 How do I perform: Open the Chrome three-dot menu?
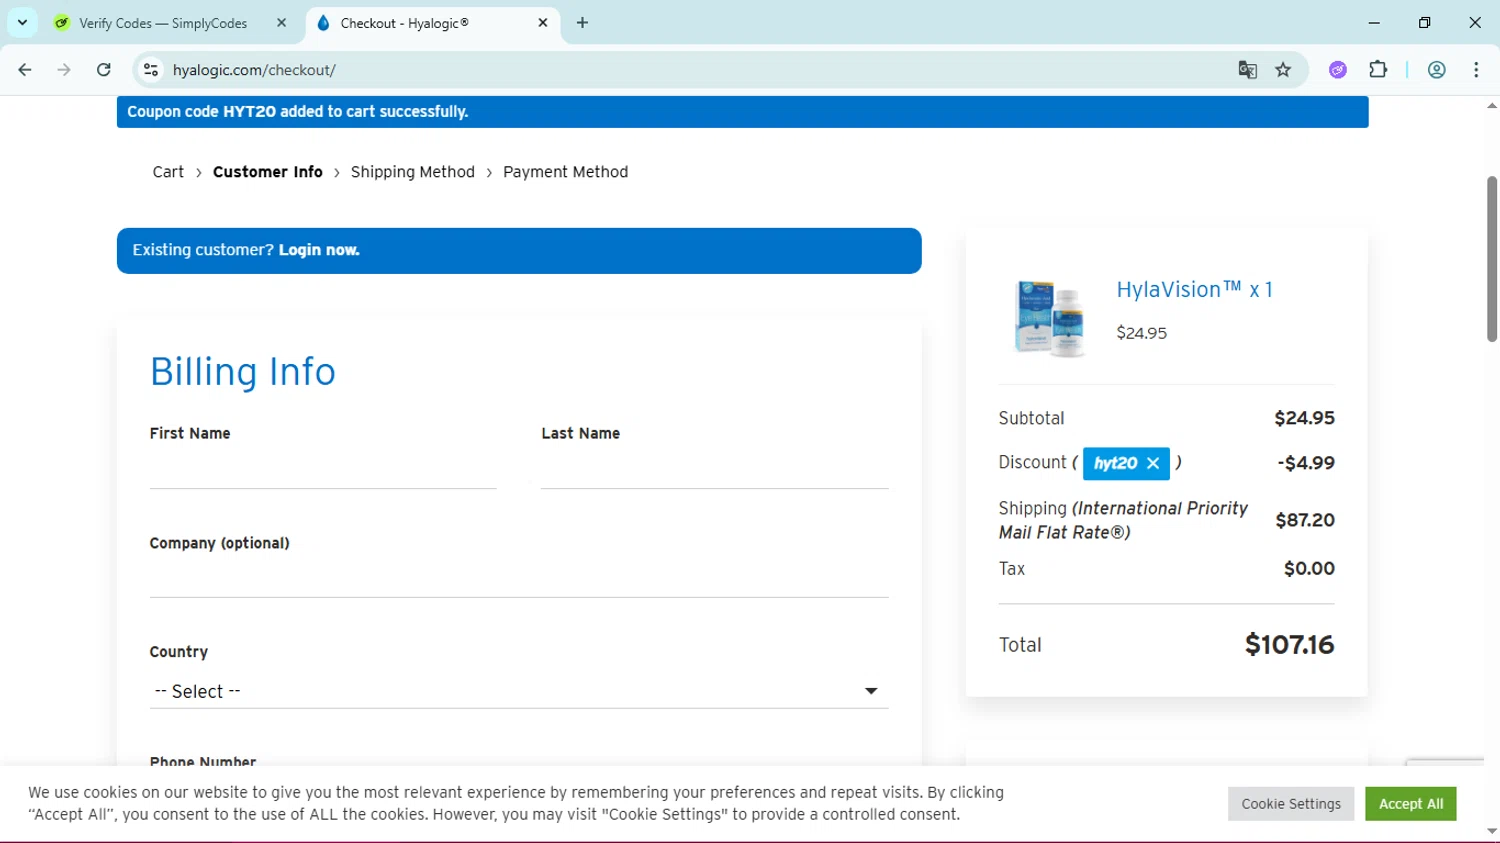(x=1476, y=70)
